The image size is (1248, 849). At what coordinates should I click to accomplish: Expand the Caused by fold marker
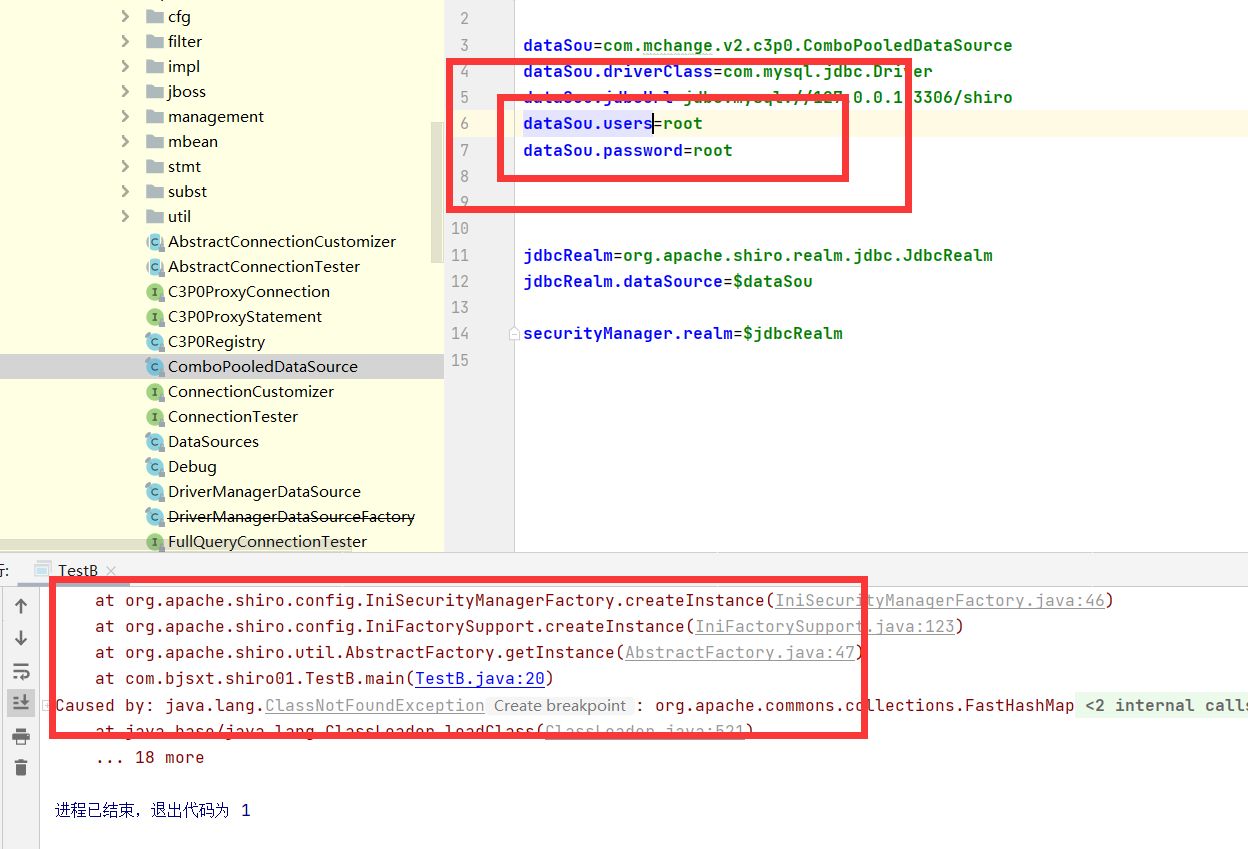tap(46, 705)
